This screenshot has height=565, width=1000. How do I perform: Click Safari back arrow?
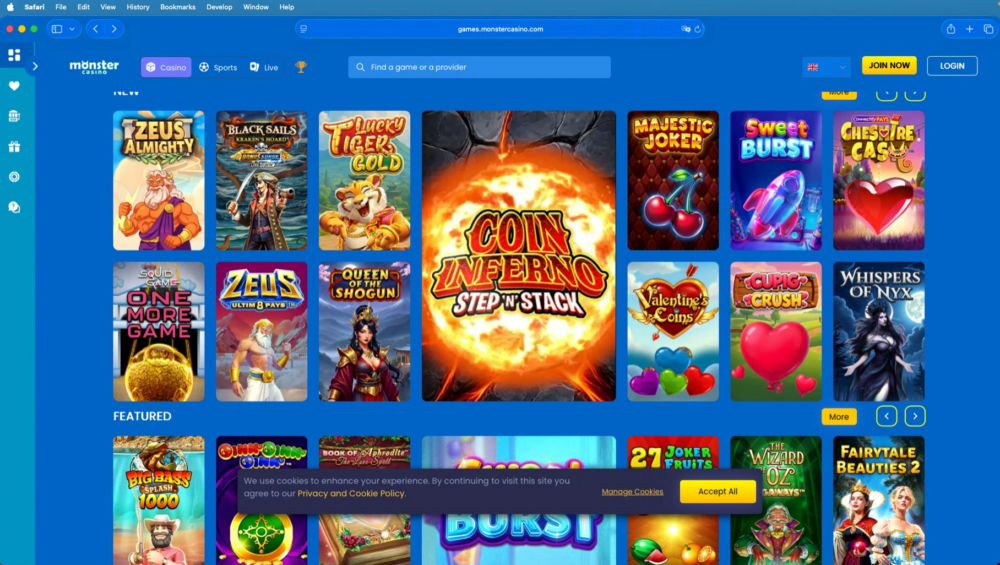pos(96,29)
